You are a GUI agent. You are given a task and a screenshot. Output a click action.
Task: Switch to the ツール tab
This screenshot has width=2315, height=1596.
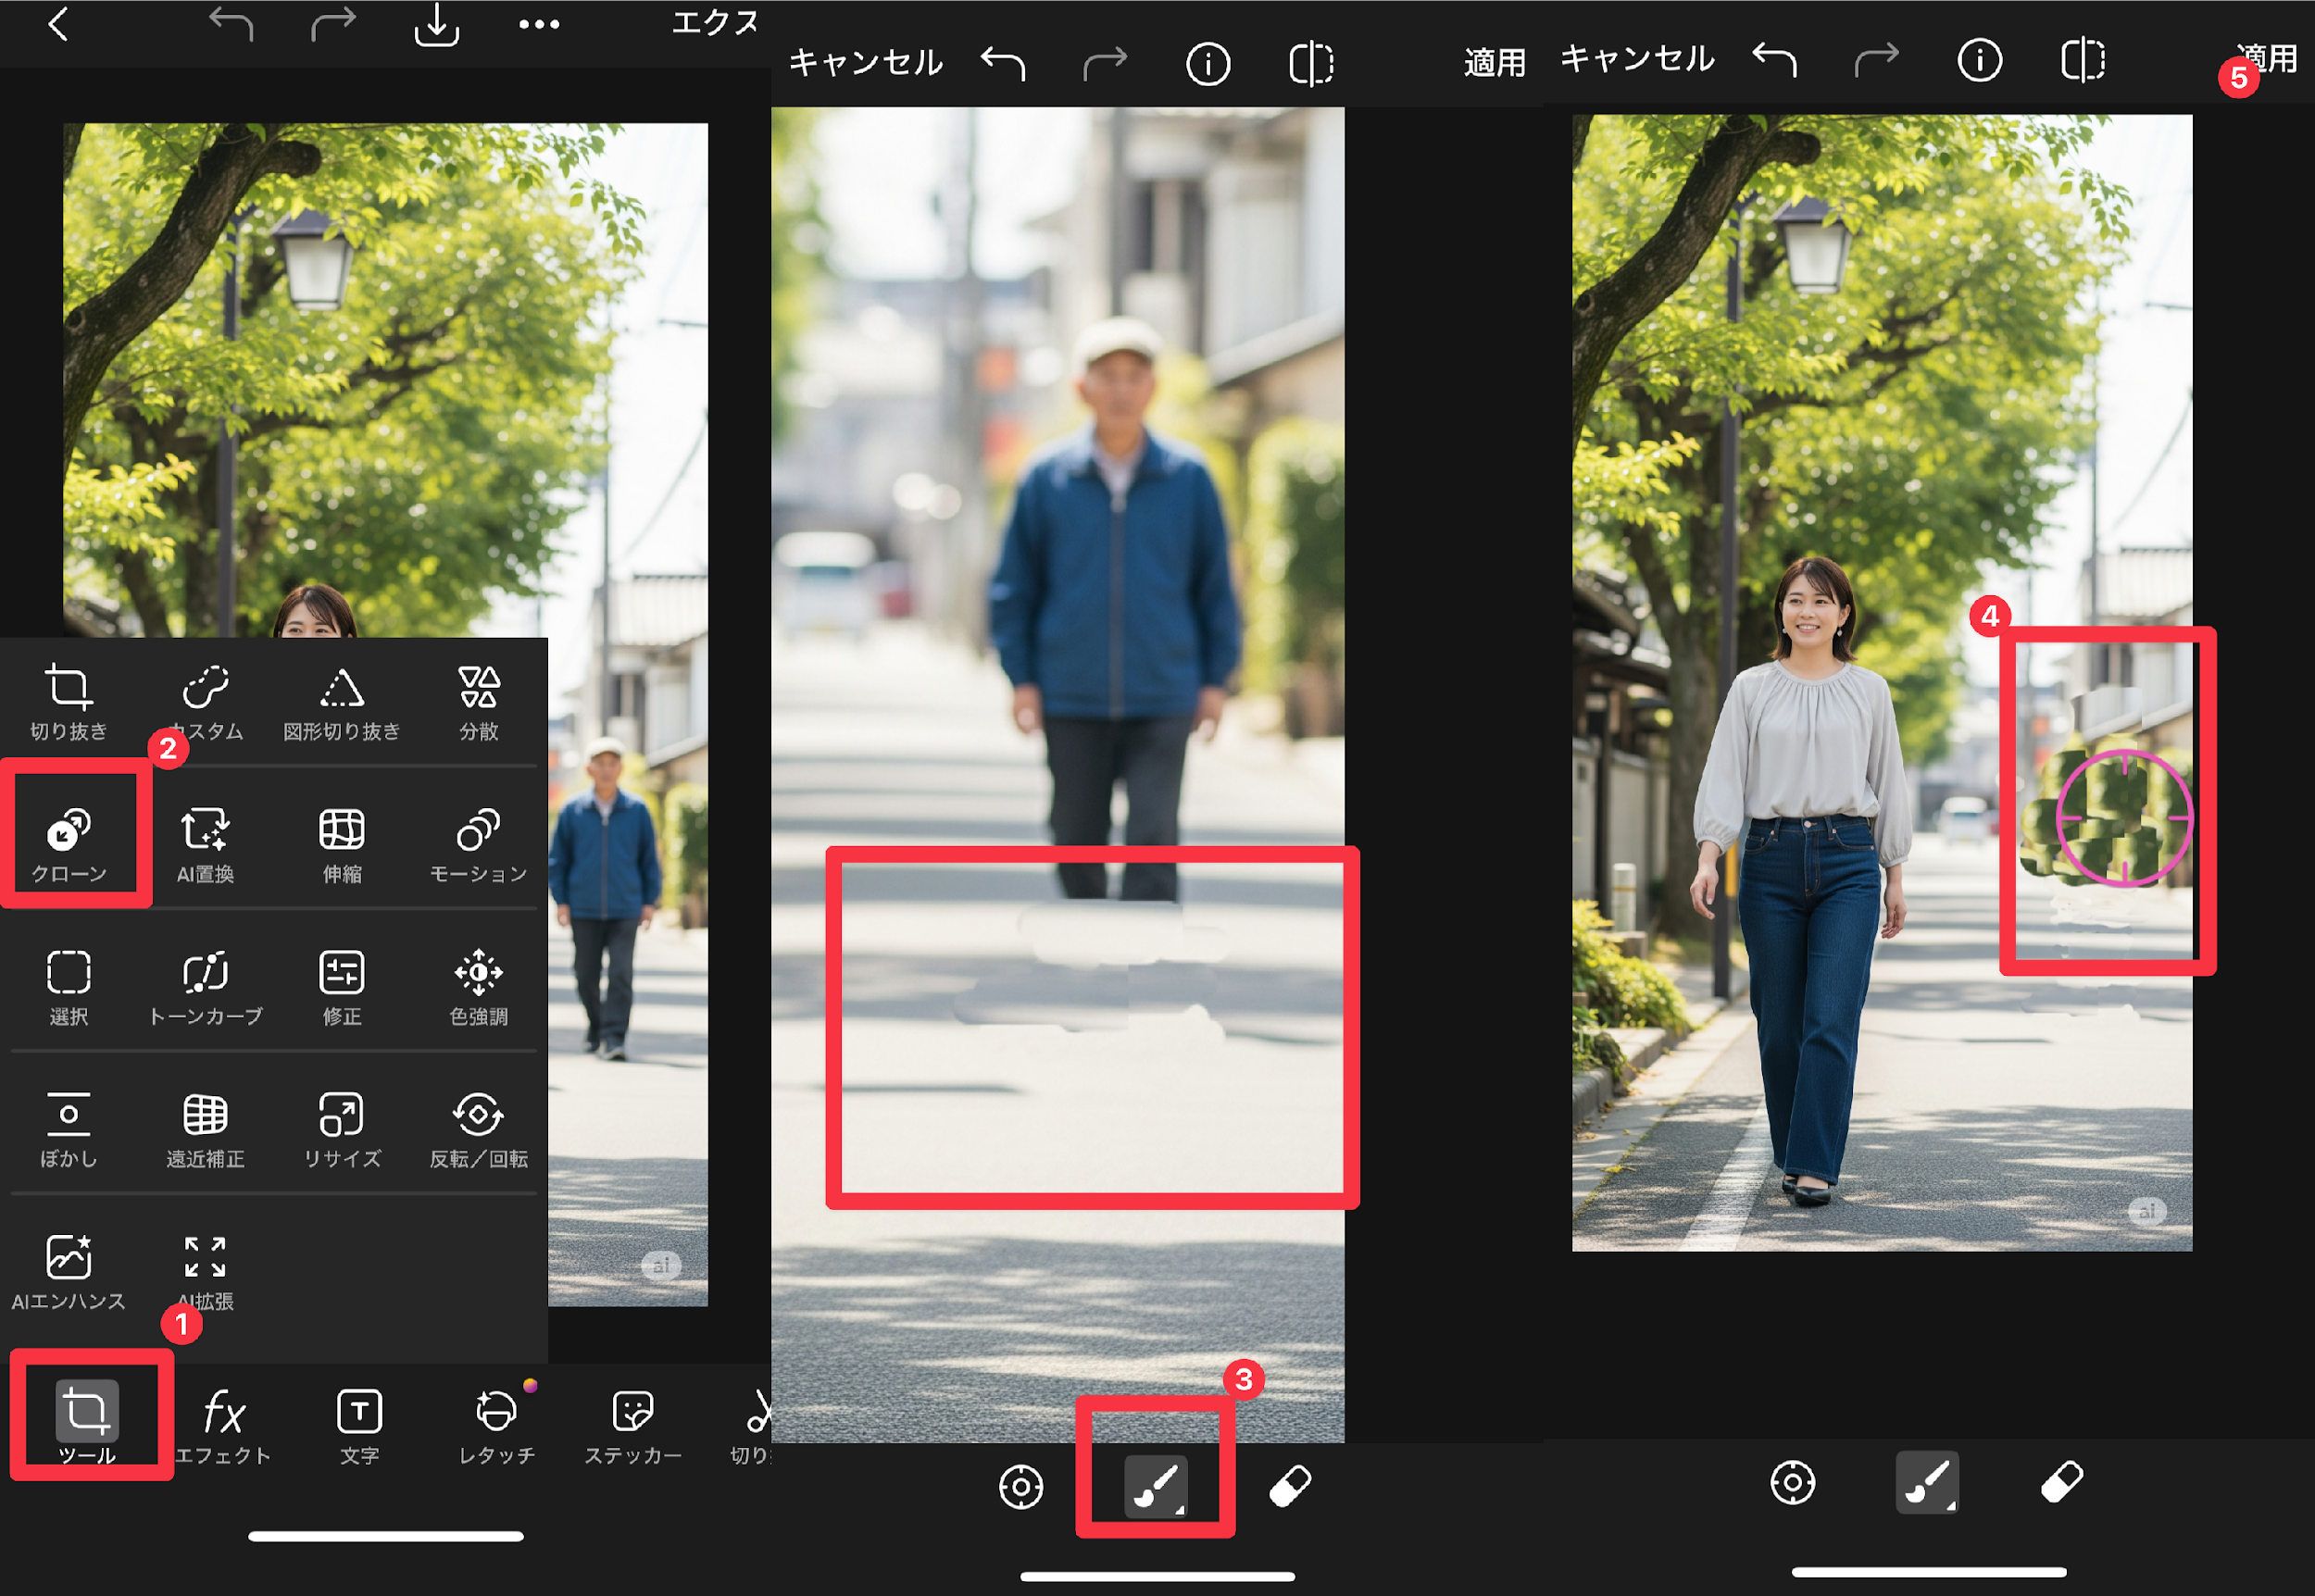[x=87, y=1422]
